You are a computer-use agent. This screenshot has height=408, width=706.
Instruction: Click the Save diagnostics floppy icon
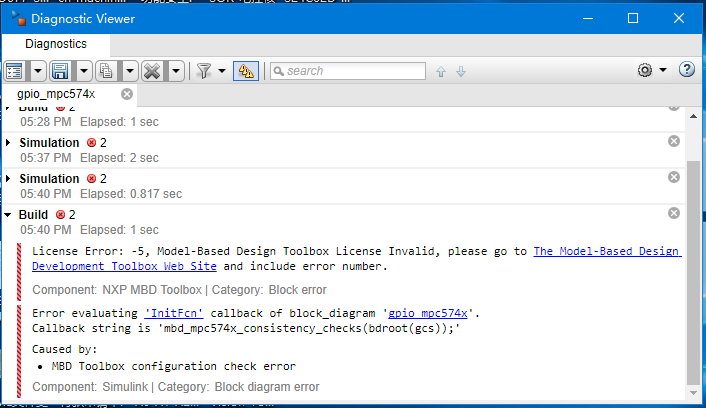point(60,71)
